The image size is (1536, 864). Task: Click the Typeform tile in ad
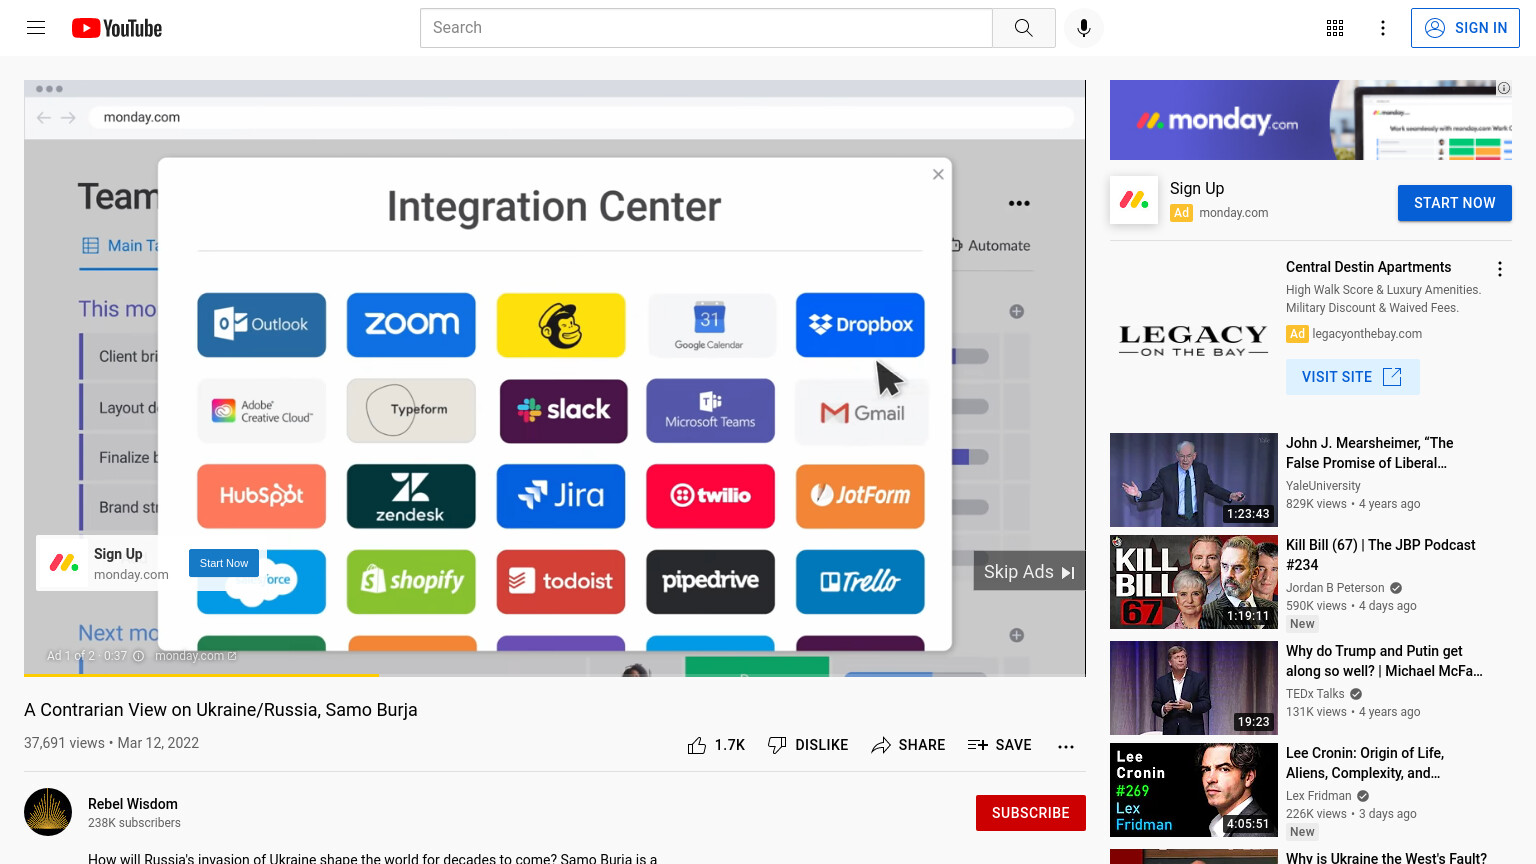pos(411,410)
